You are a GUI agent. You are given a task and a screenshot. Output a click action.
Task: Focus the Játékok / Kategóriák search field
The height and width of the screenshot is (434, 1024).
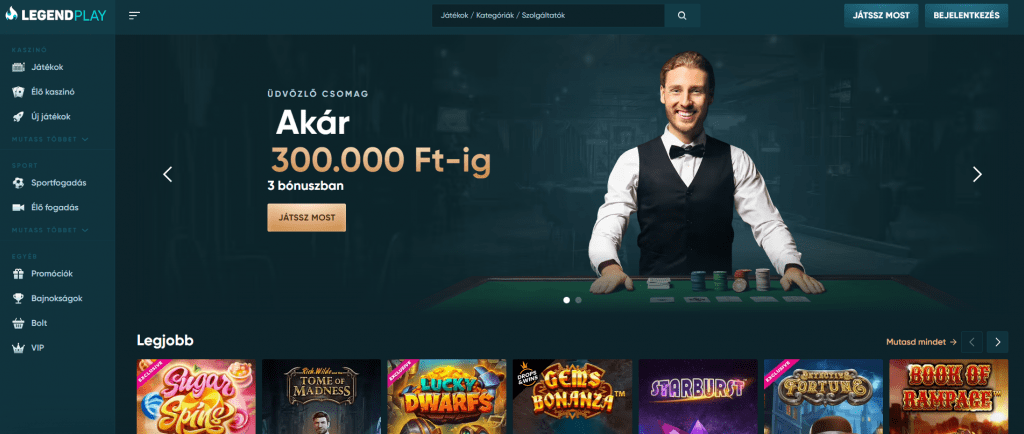548,16
